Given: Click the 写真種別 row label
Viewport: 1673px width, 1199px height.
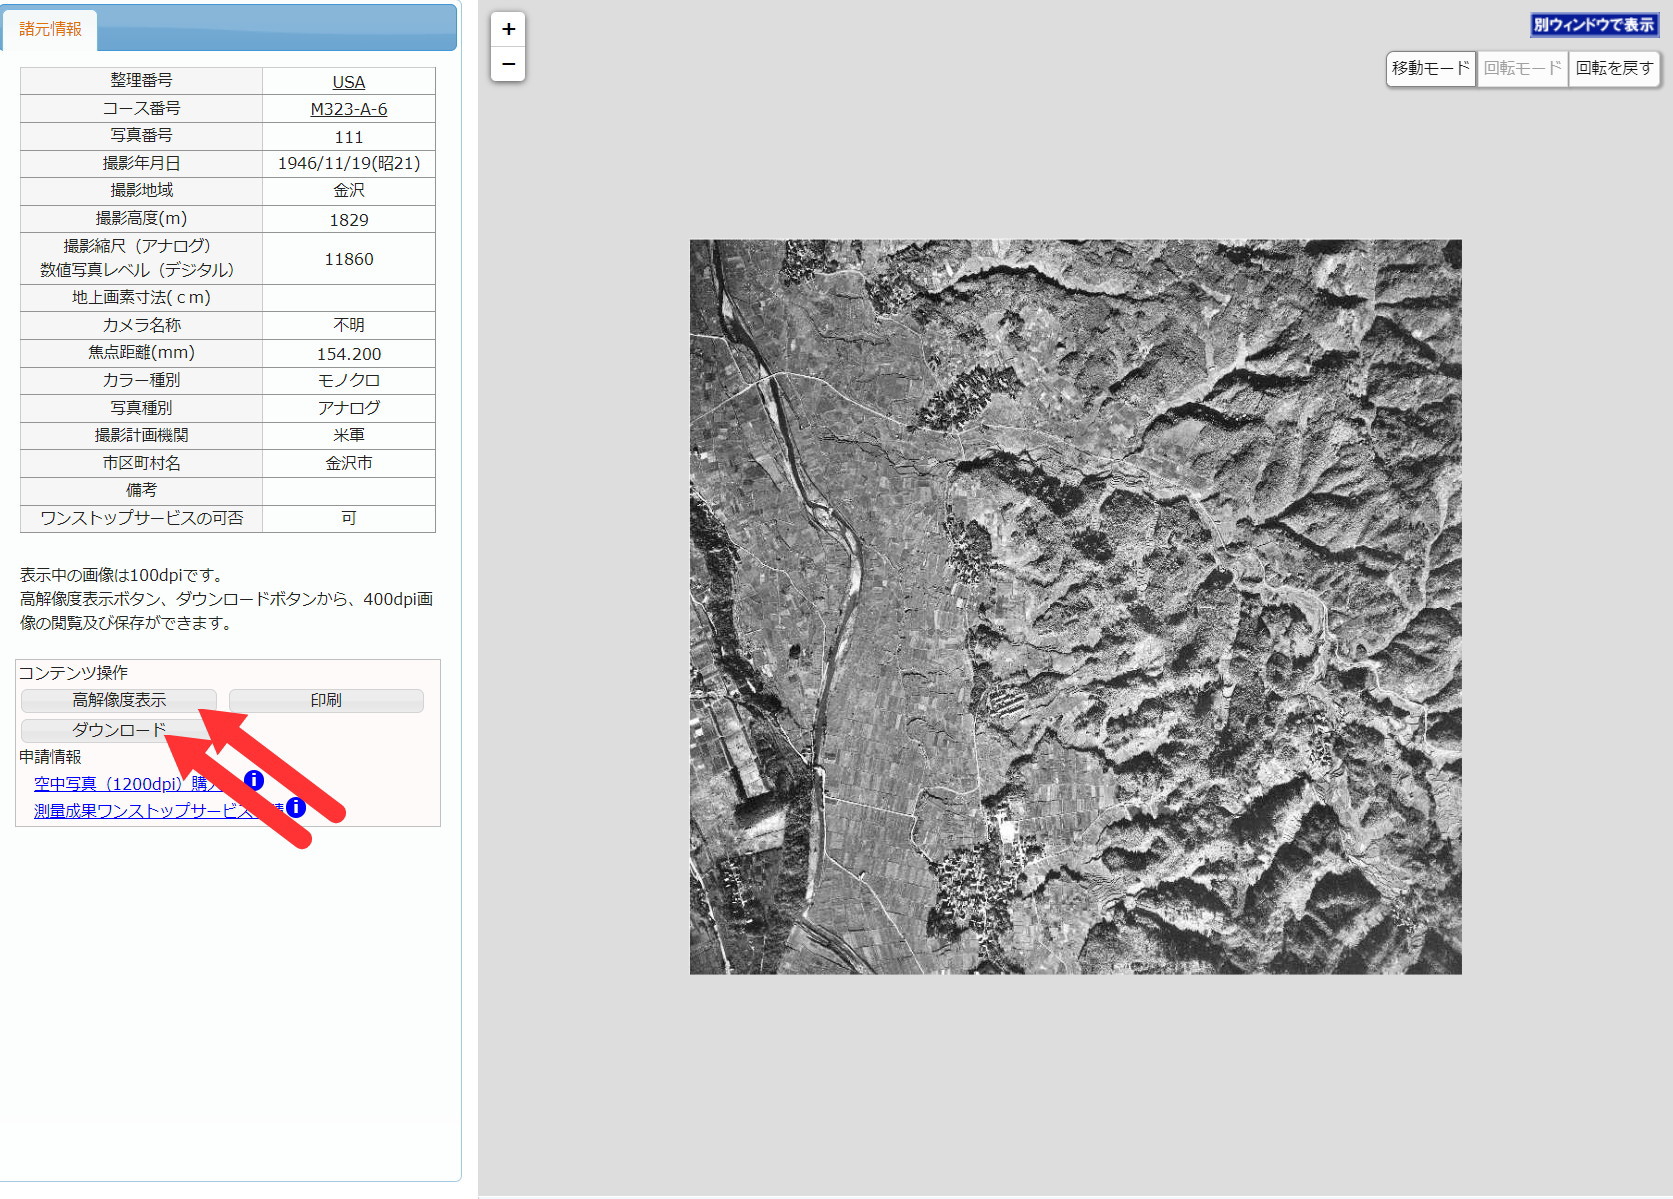Looking at the screenshot, I should (141, 408).
